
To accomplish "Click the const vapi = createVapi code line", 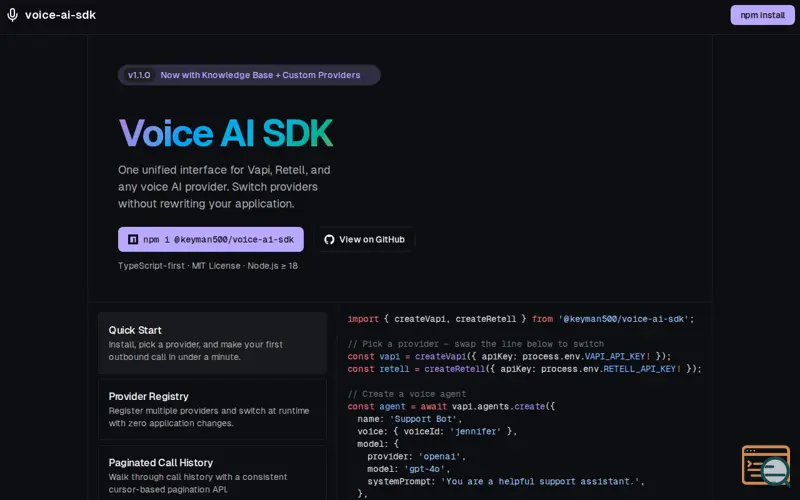I will coord(509,356).
